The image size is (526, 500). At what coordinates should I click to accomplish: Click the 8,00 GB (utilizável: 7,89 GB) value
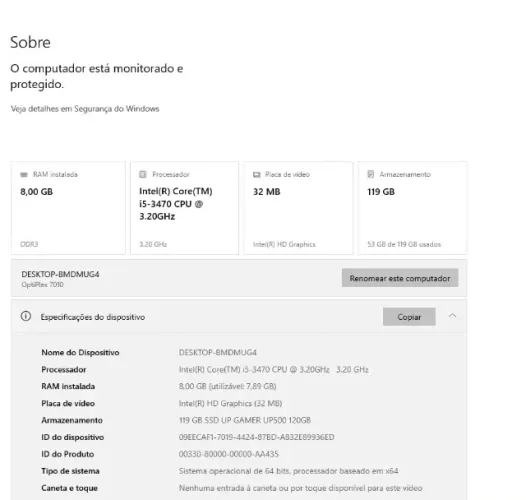227,386
